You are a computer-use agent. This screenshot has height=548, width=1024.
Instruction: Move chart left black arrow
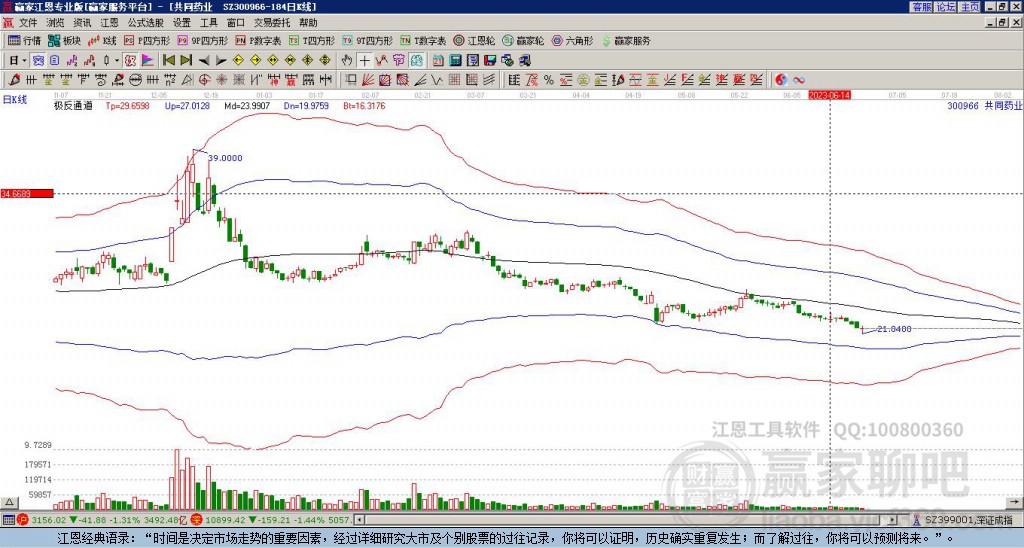[204, 61]
